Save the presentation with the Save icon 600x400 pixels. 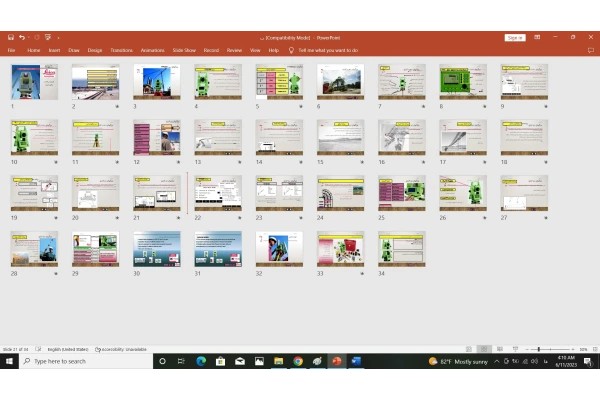click(11, 37)
